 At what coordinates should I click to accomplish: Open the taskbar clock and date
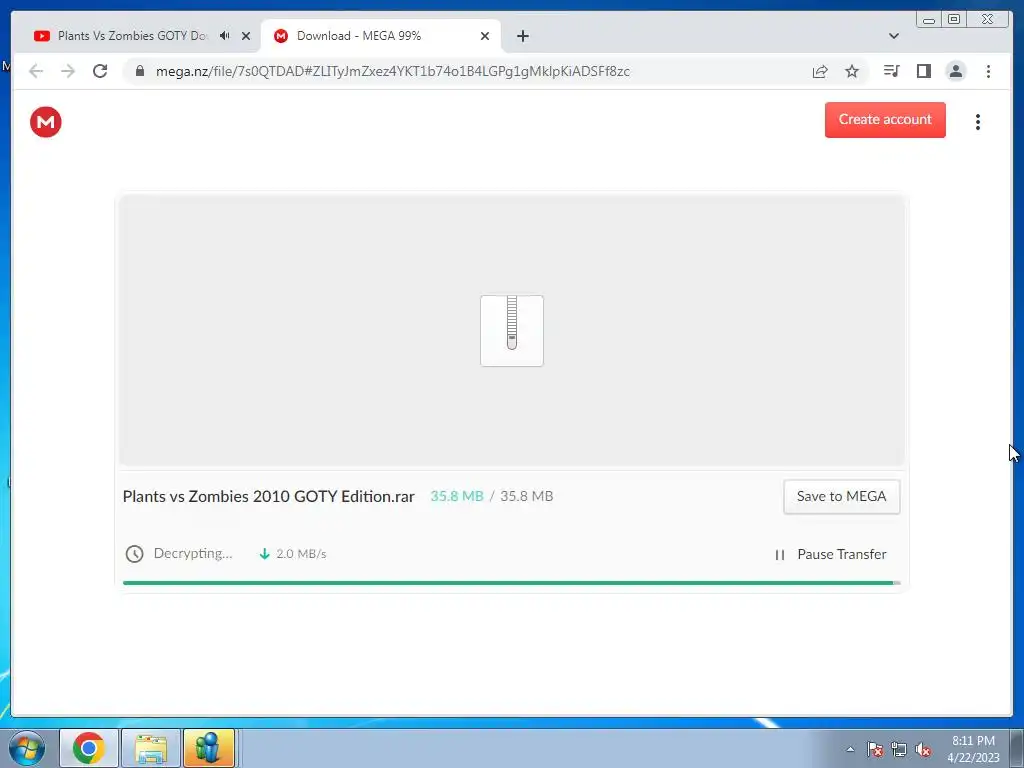[x=973, y=749]
